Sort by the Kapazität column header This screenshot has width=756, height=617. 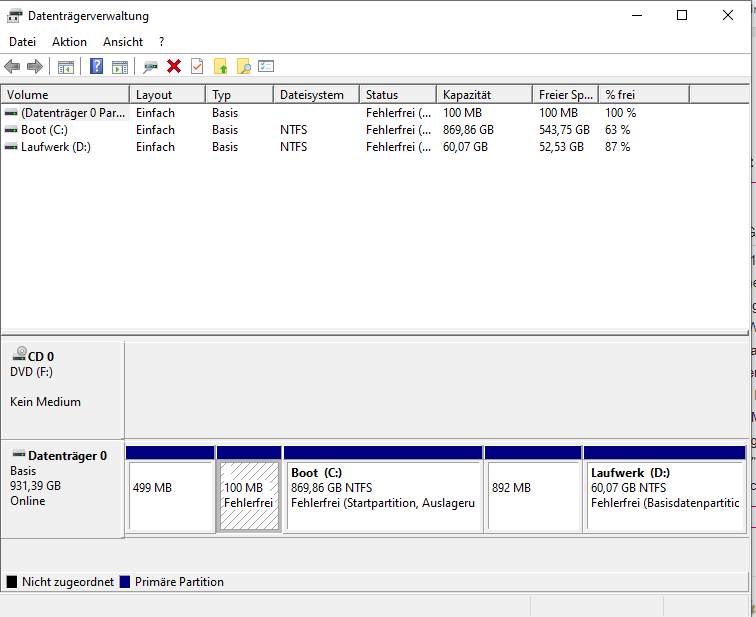tap(485, 94)
